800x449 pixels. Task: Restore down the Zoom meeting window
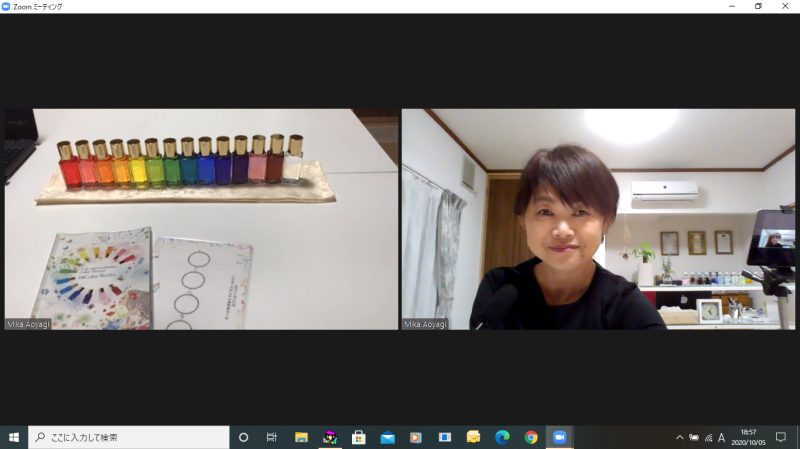(x=757, y=6)
